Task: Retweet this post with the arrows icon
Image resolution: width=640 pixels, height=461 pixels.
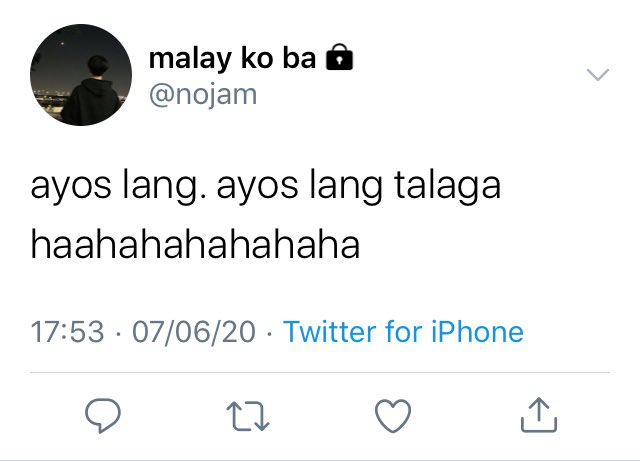Action: point(248,416)
